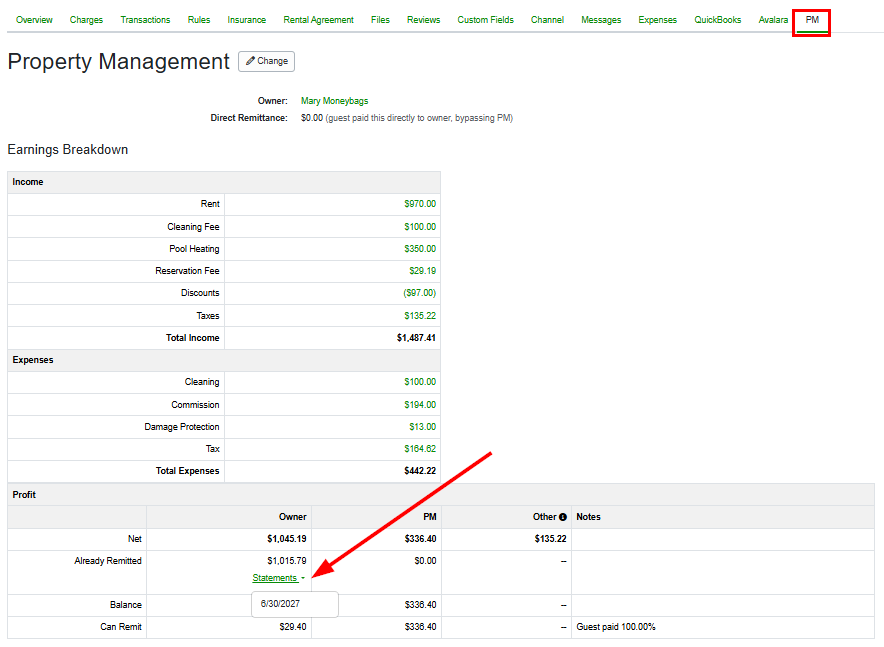Select the Avalara tab
Image resolution: width=884 pixels, height=647 pixels.
tap(773, 20)
